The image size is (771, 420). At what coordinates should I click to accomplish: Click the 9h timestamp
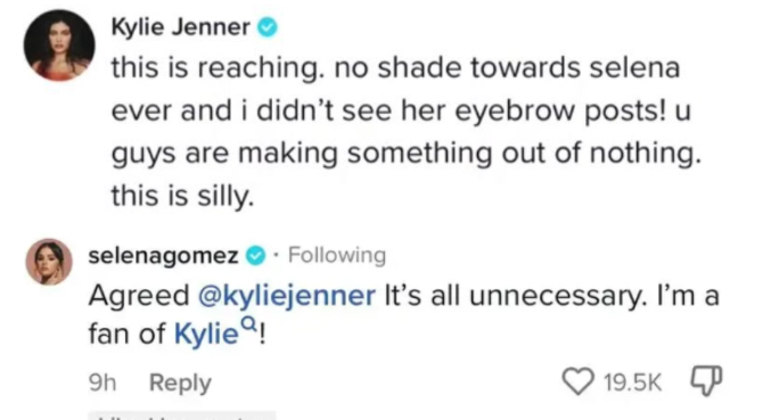[x=101, y=383]
